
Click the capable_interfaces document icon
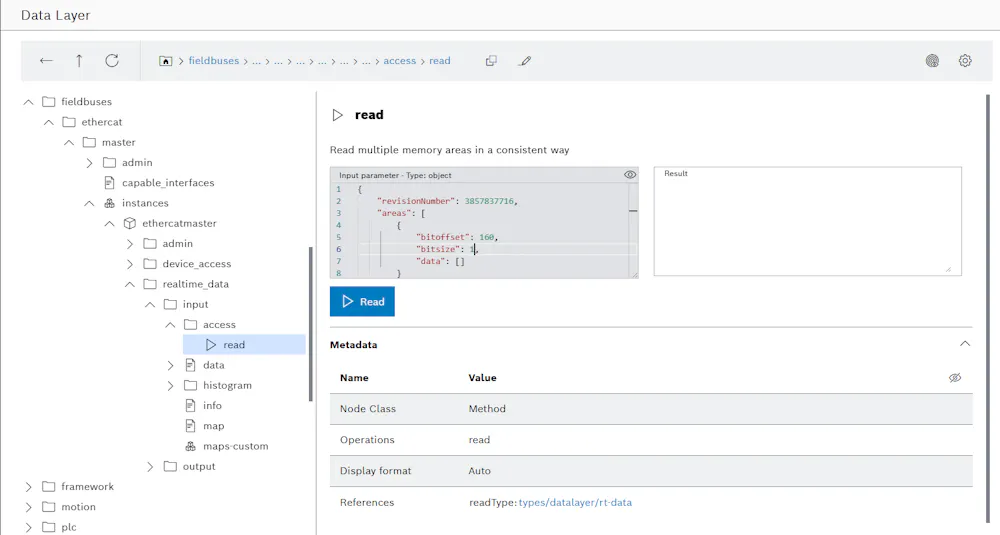click(x=109, y=182)
